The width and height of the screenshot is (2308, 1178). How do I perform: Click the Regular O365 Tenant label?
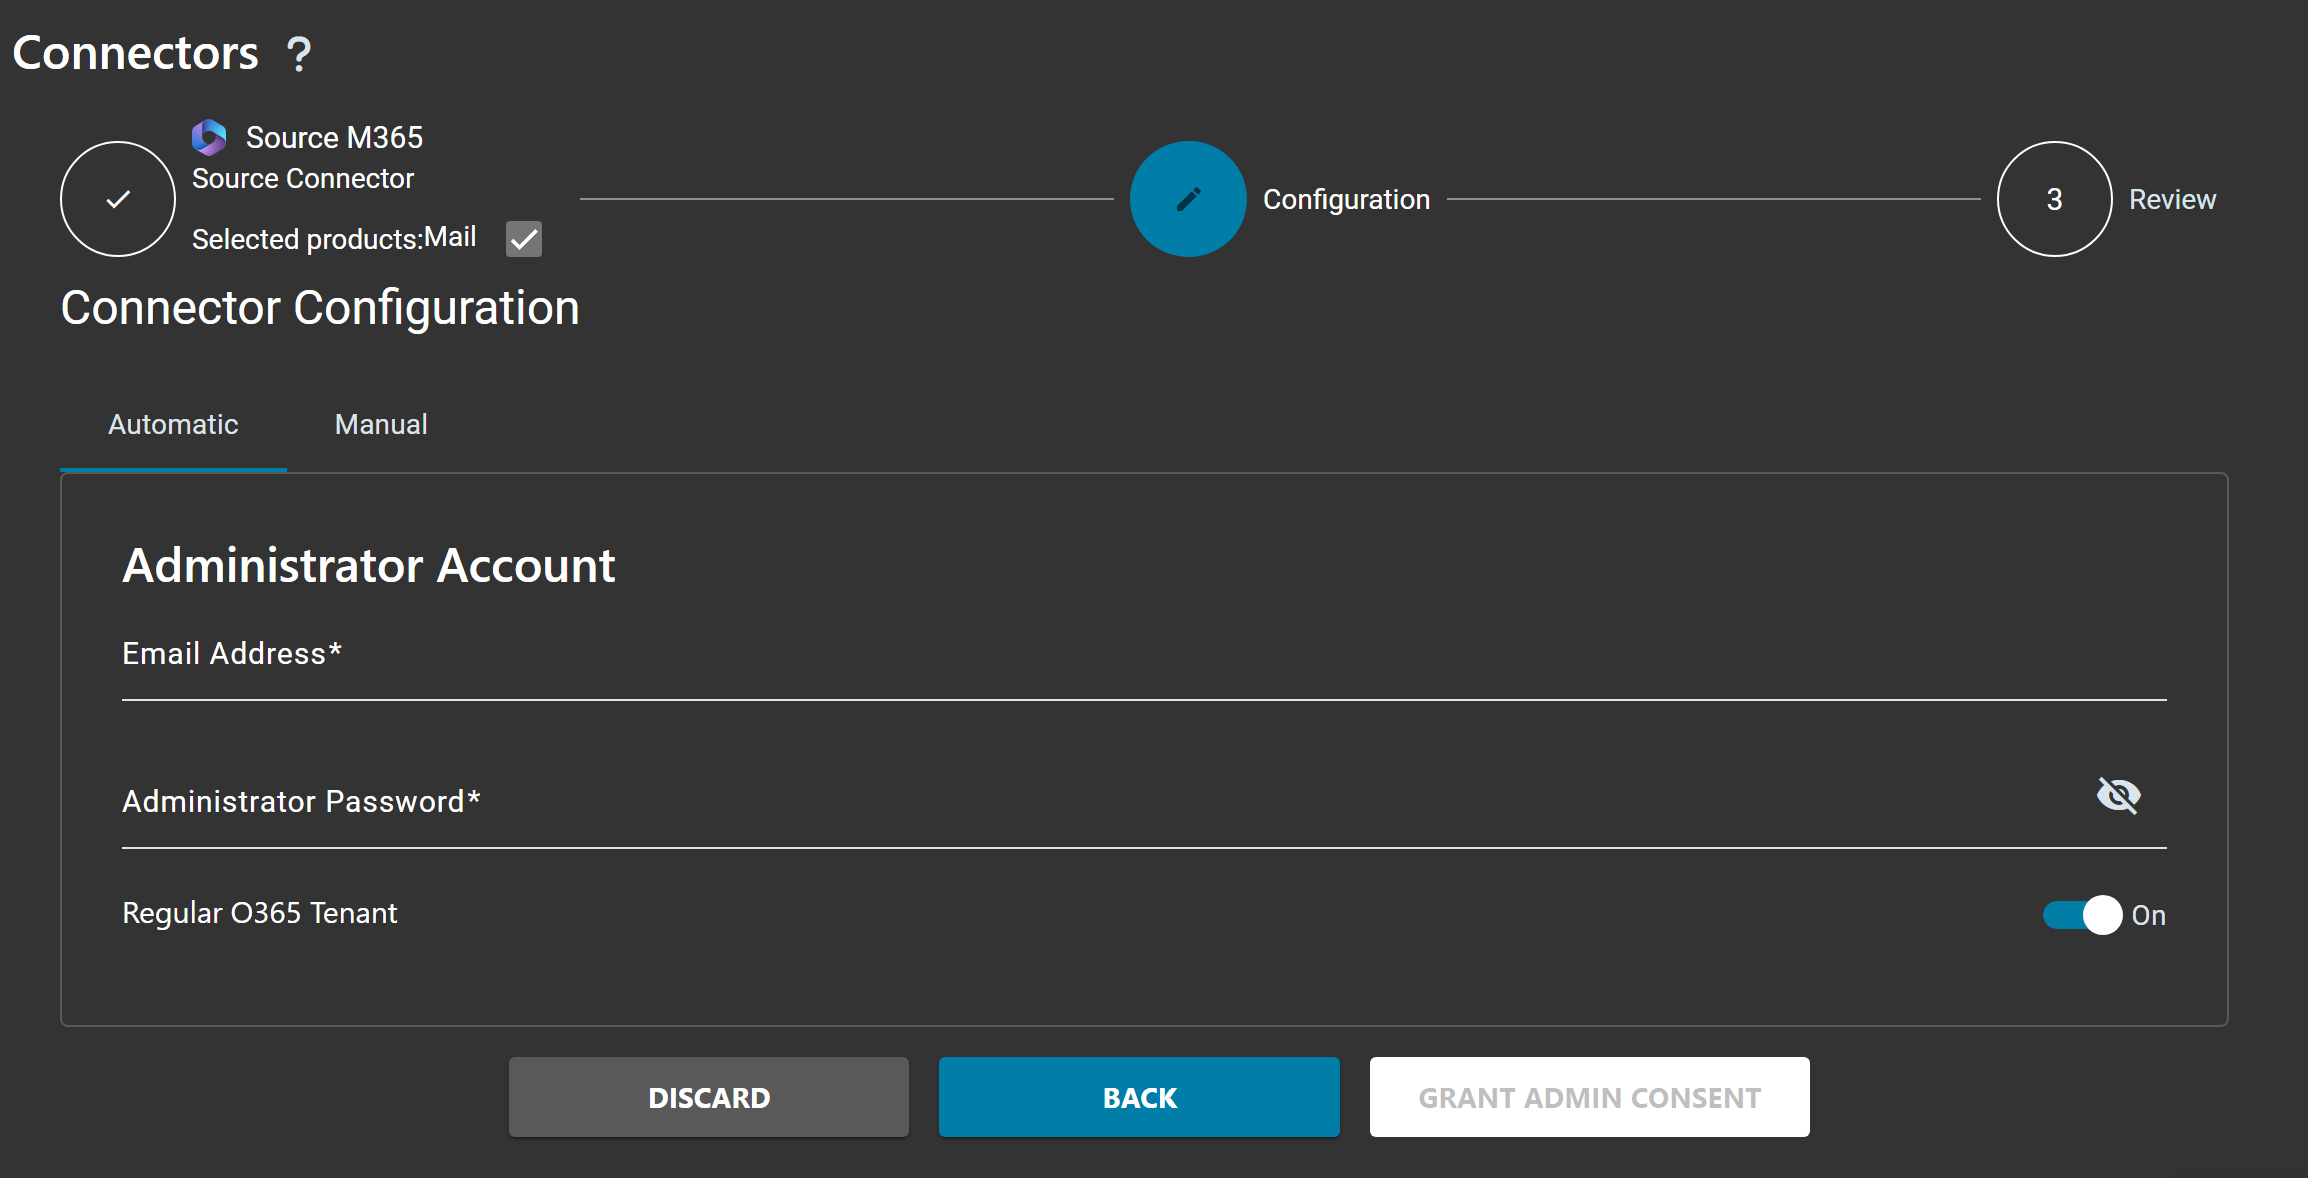[260, 913]
